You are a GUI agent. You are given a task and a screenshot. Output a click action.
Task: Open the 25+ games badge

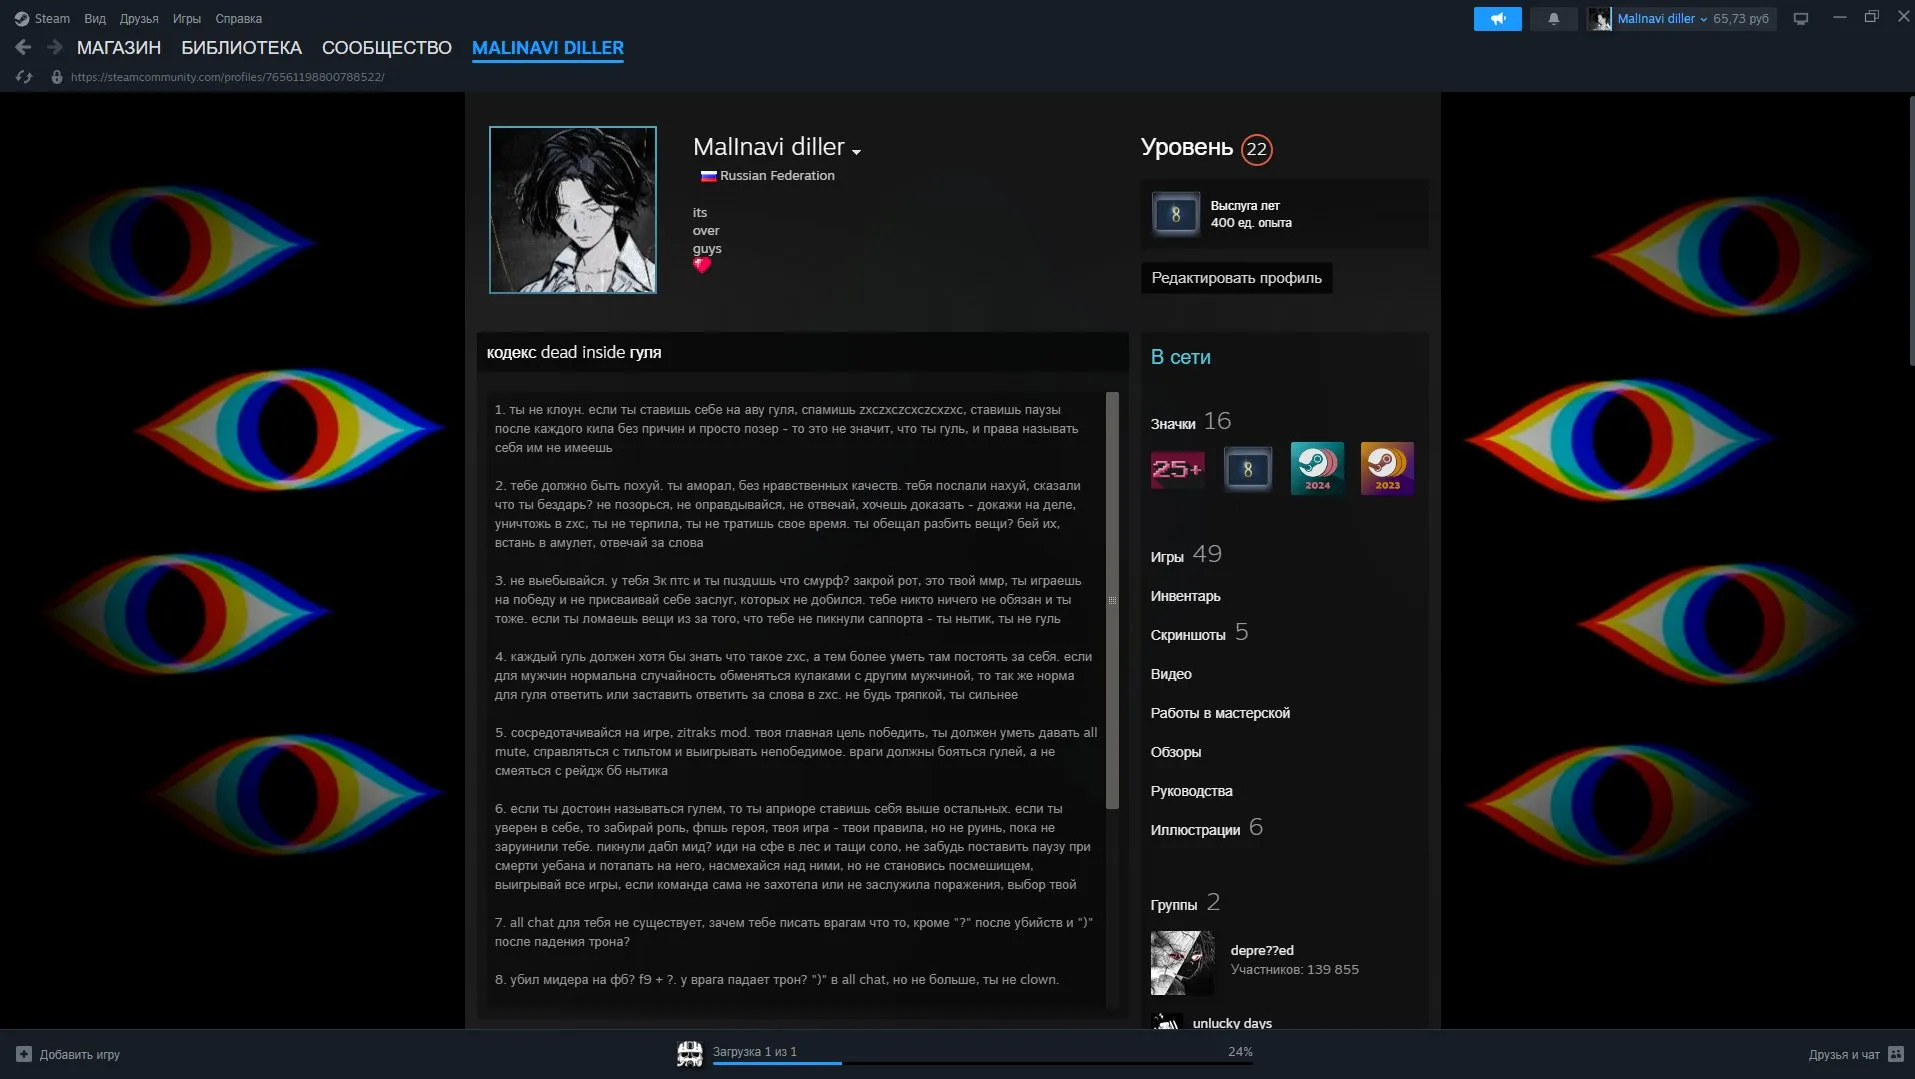click(1177, 468)
